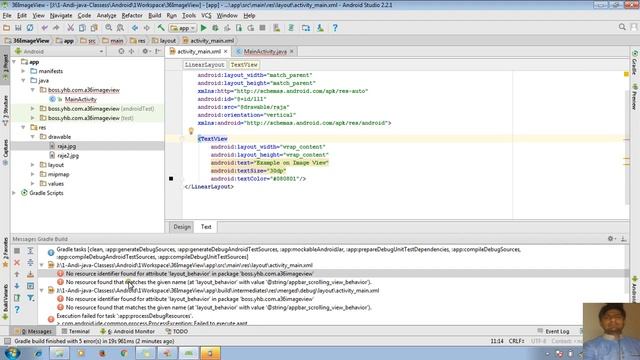Image resolution: width=640 pixels, height=360 pixels.
Task: Open the VCS menu
Action: click(206, 16)
